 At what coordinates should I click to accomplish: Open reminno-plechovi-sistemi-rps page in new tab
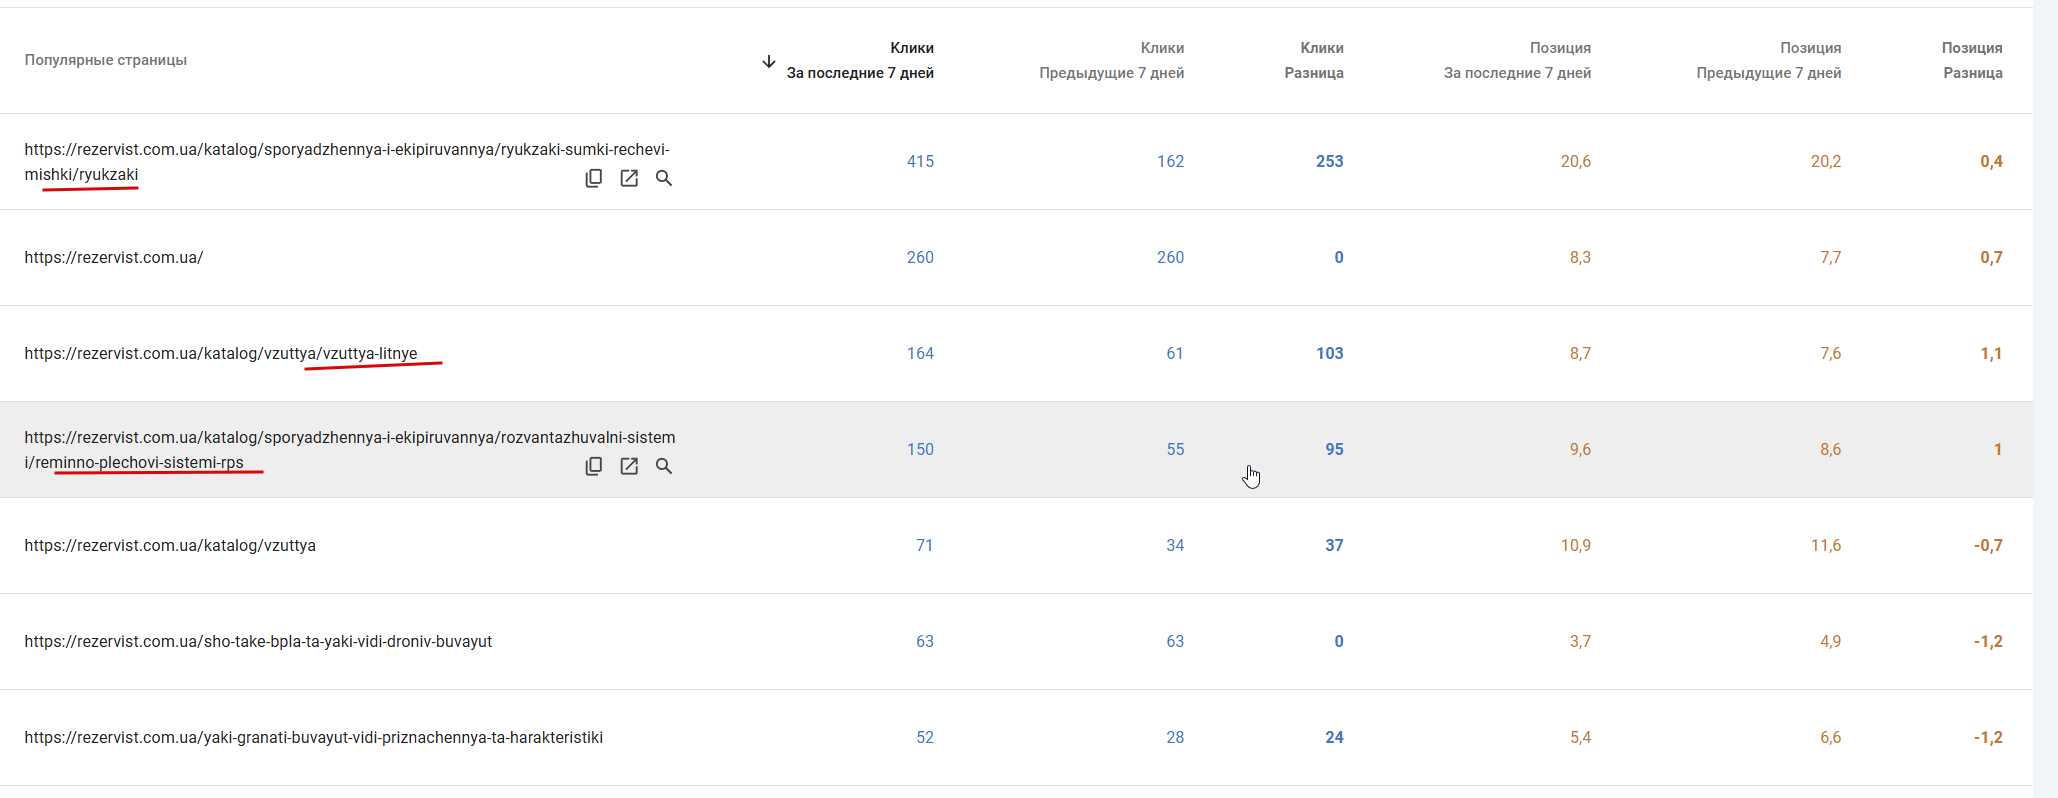629,466
